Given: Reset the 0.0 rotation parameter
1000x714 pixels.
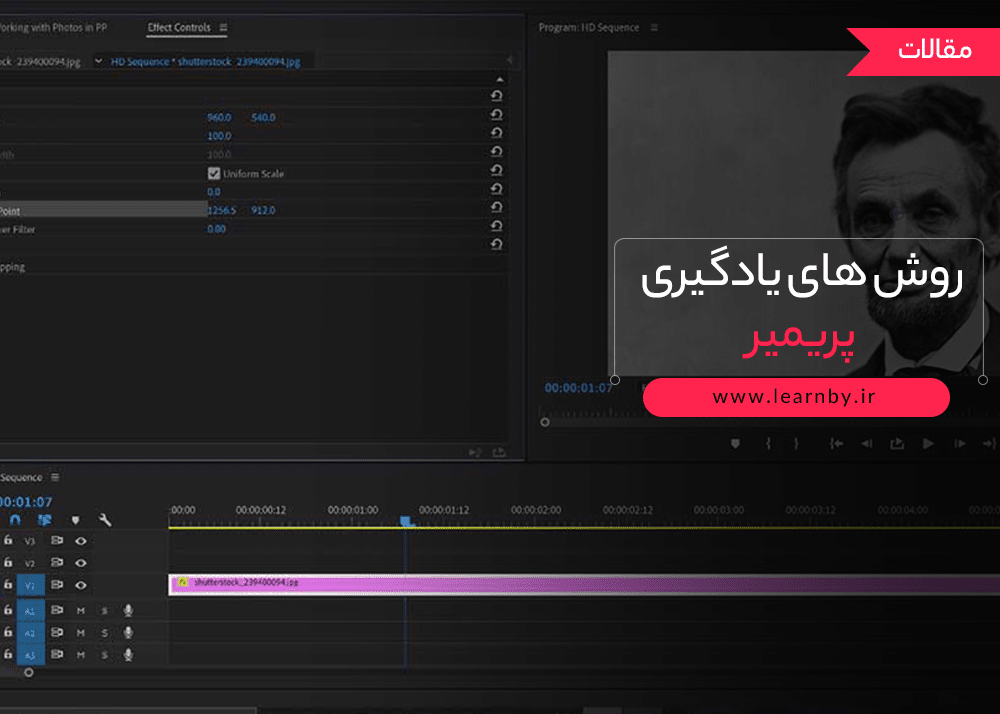Looking at the screenshot, I should [496, 189].
